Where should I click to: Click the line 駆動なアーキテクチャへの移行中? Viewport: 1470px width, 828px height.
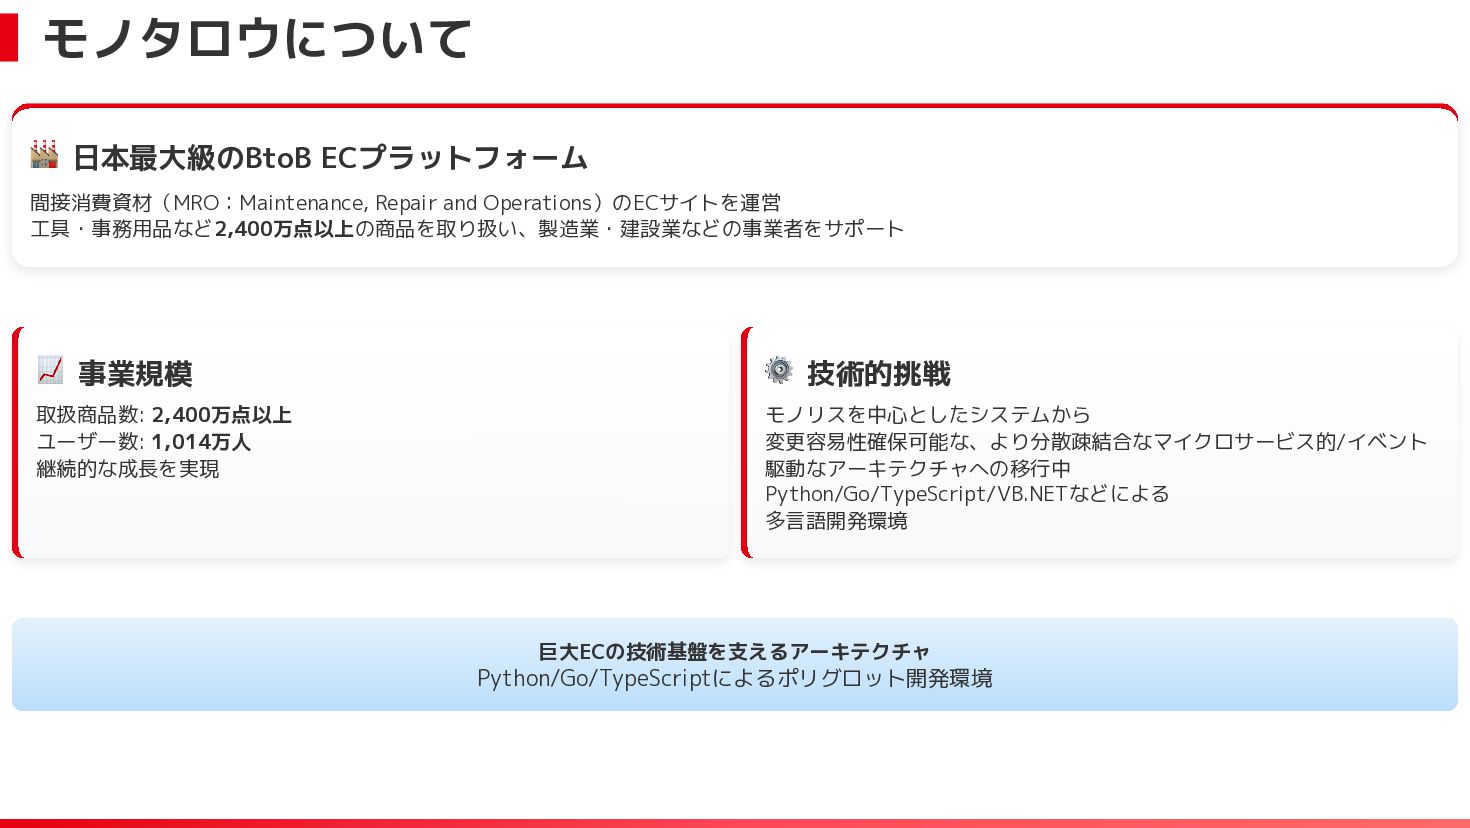[918, 468]
